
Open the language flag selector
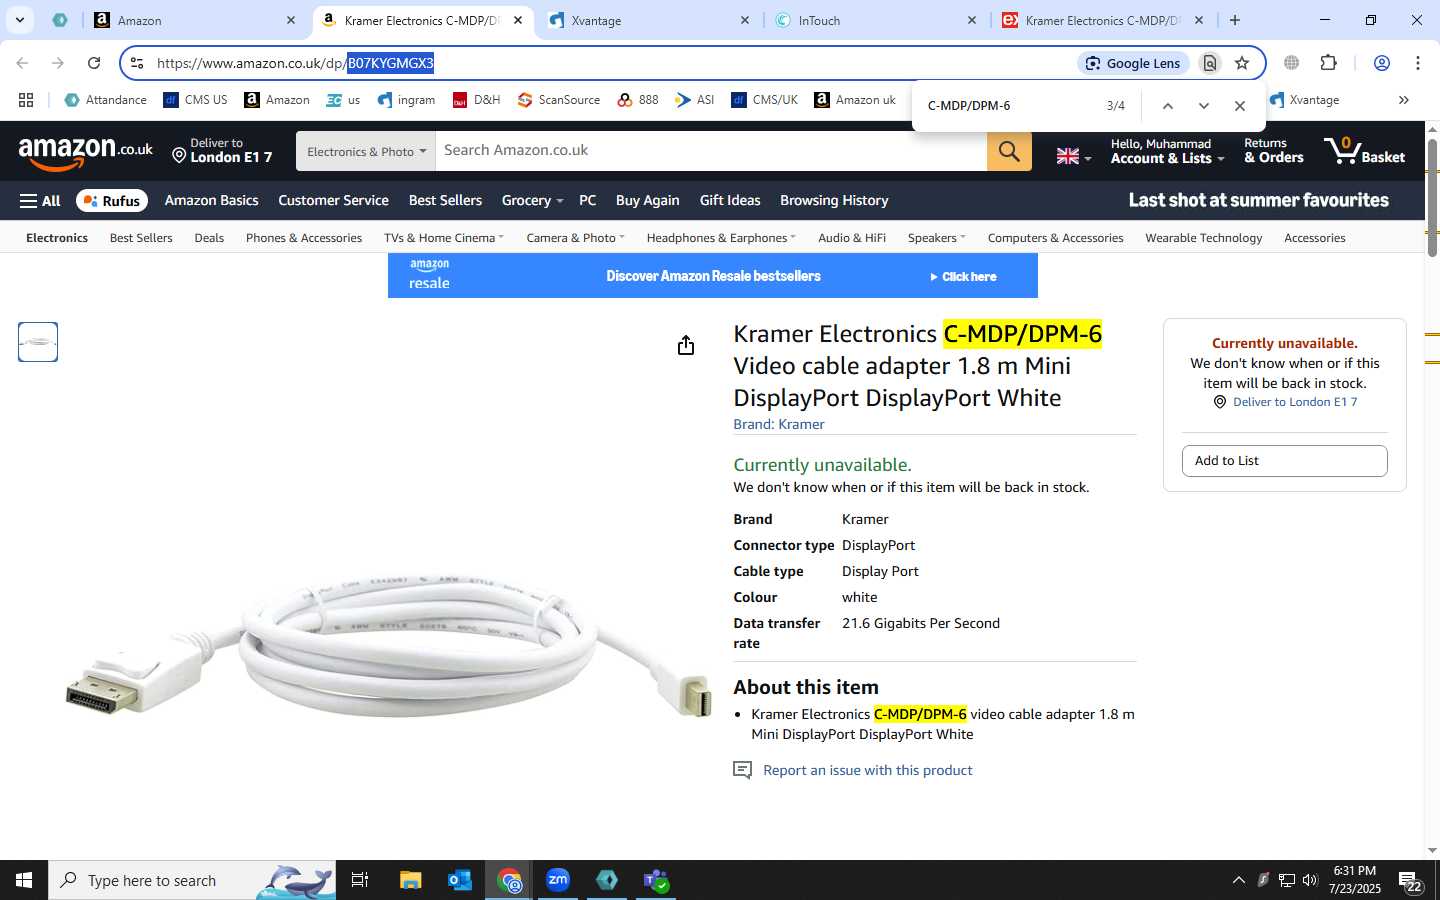[x=1074, y=156]
